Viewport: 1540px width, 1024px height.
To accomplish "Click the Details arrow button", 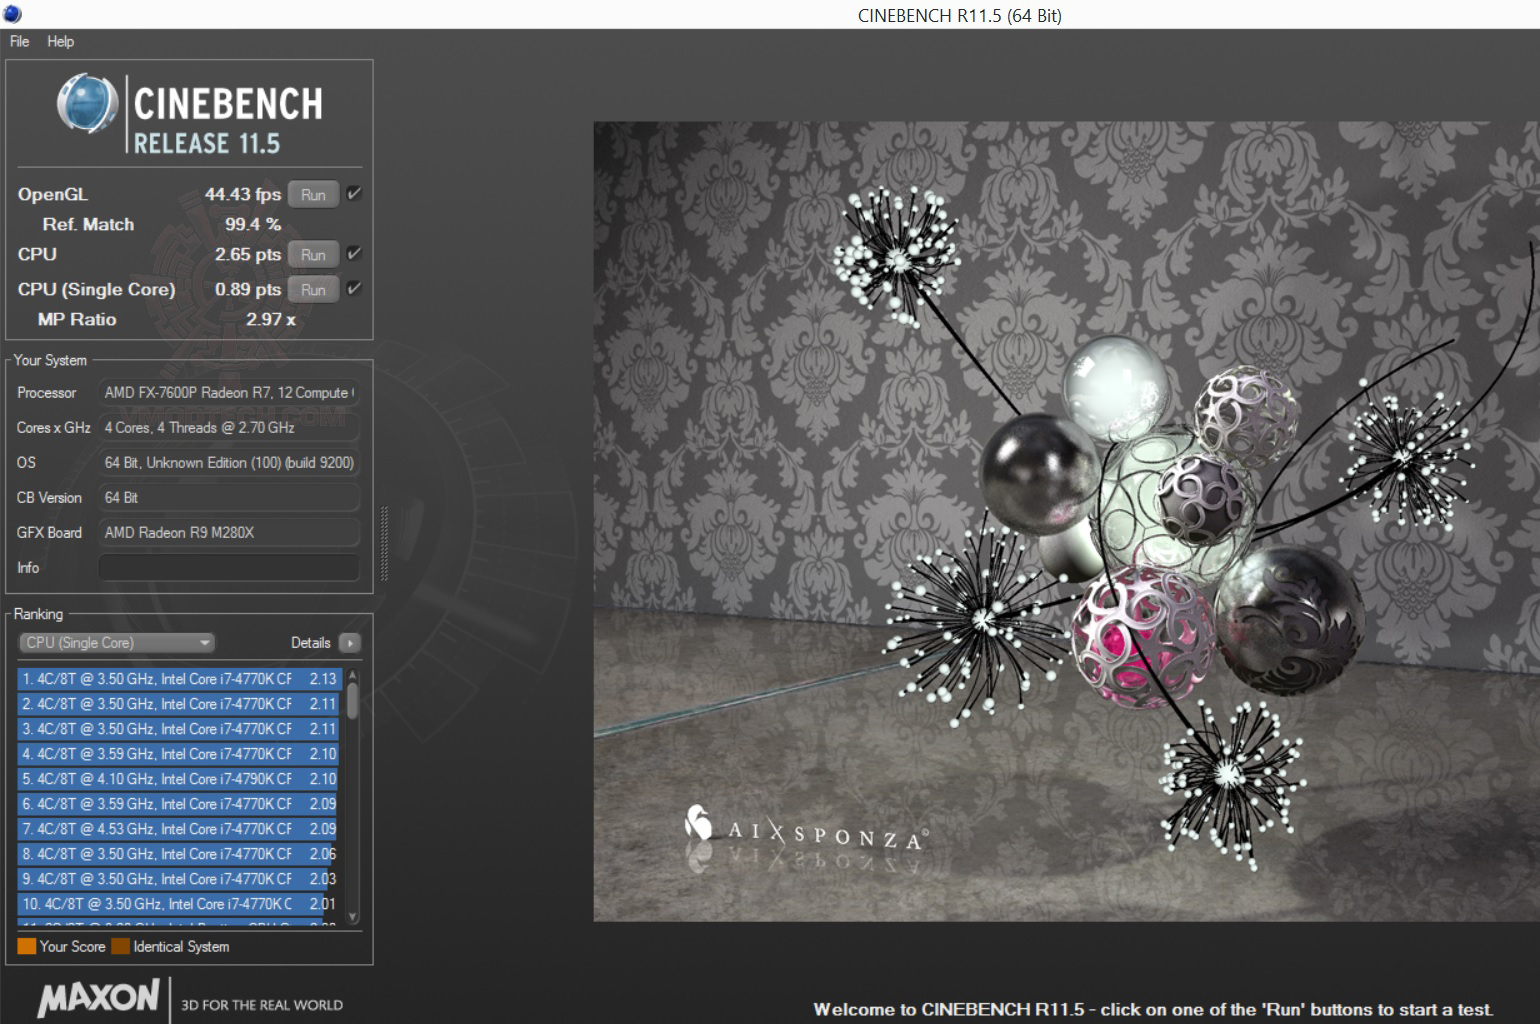I will pyautogui.click(x=350, y=643).
